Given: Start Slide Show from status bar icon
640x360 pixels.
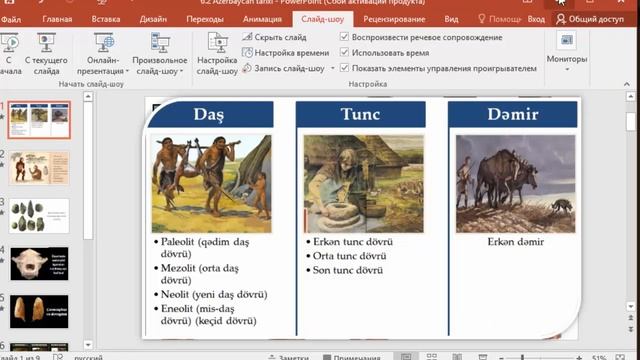Looking at the screenshot, I should click(x=482, y=357).
